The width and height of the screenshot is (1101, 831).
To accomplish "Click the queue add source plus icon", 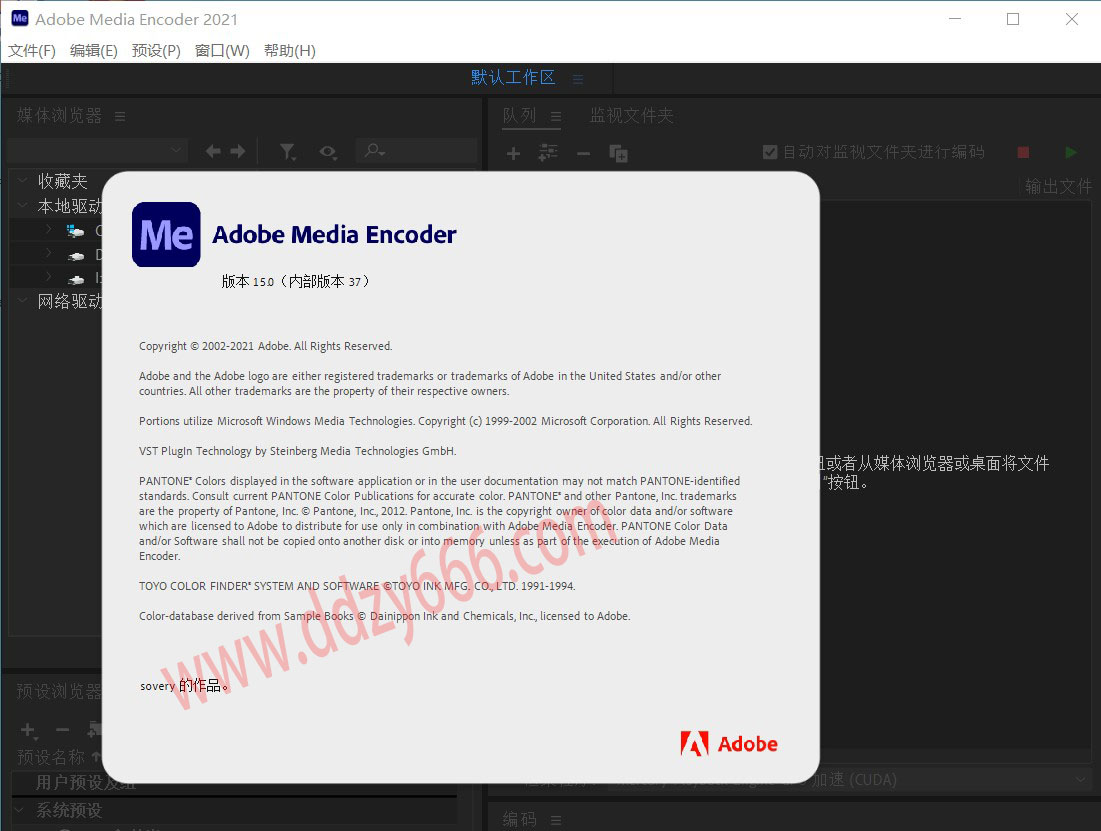I will [x=513, y=153].
